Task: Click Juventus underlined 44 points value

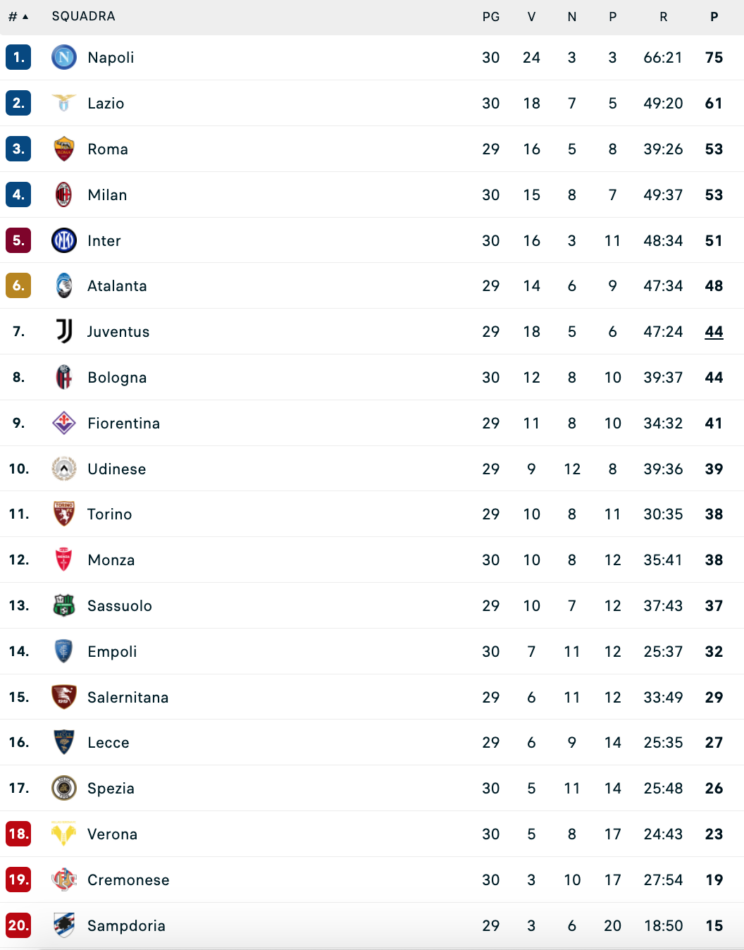Action: [x=713, y=332]
